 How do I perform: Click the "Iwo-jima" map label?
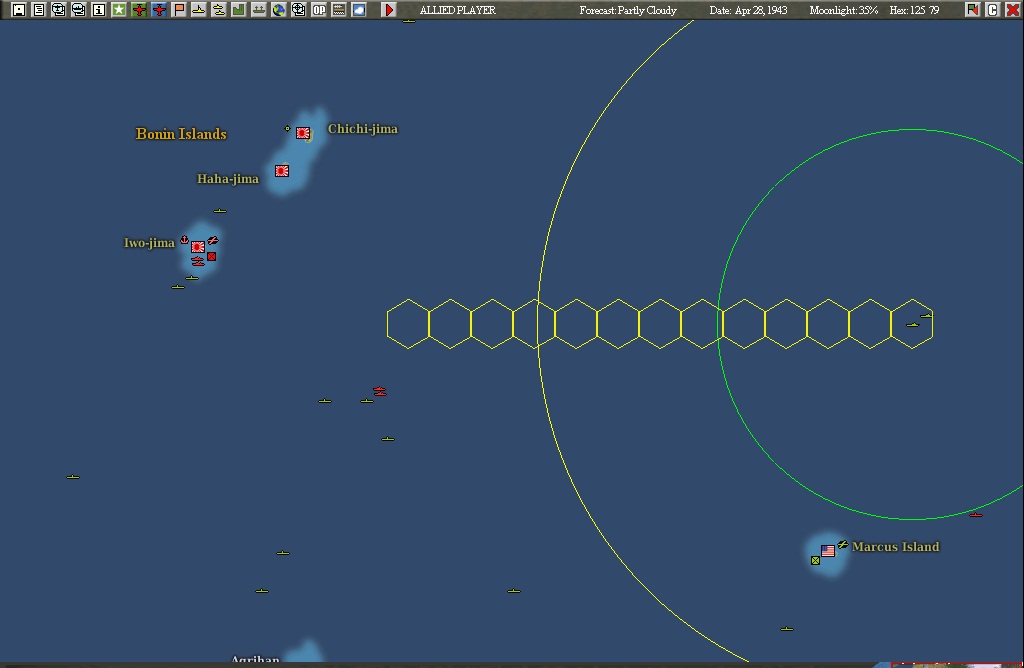150,243
